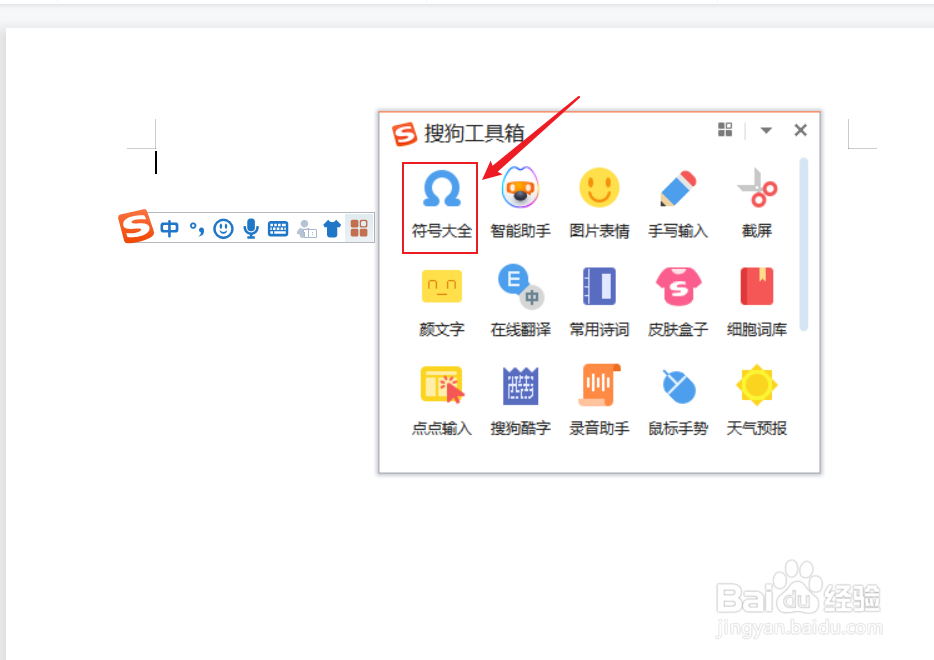Activate the 截屏 screenshot tool
Screen dimensions: 934x660
(x=756, y=205)
